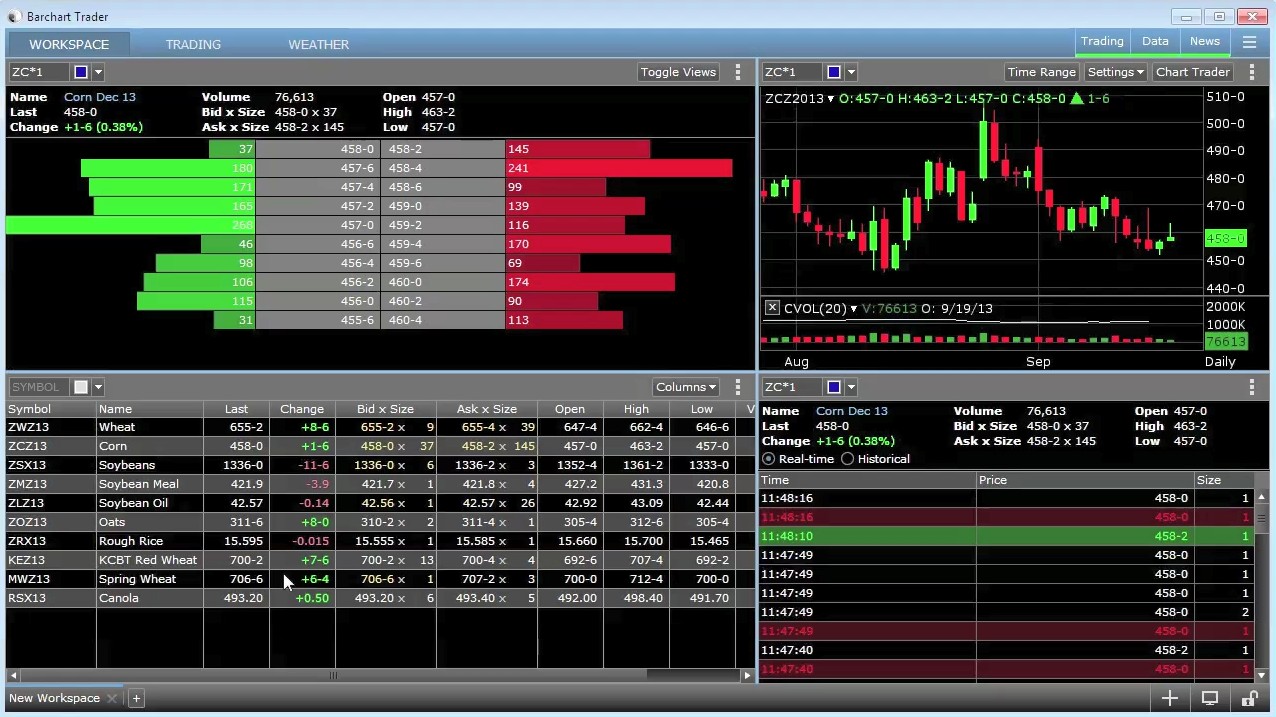Open the link dropdown in the time and sales panel
The width and height of the screenshot is (1276, 717).
pyautogui.click(x=851, y=387)
